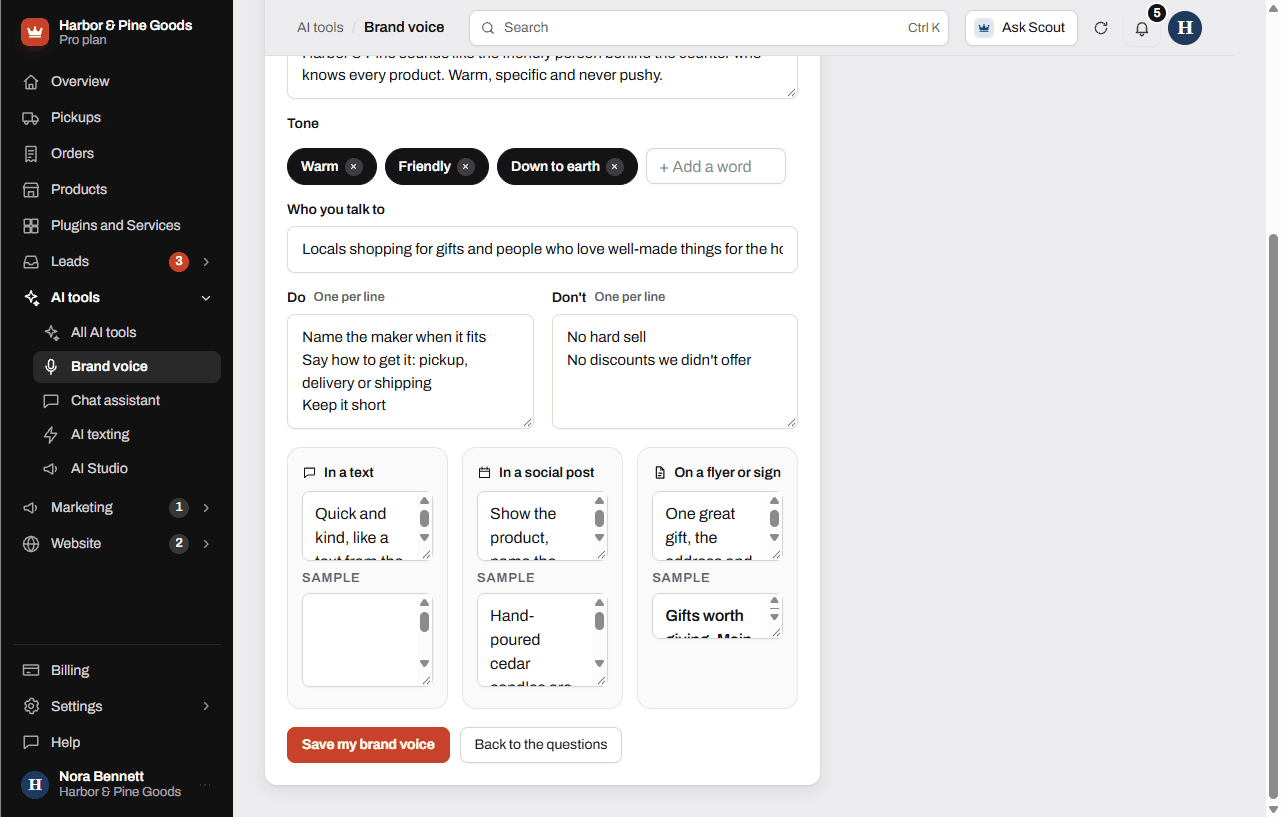Image resolution: width=1281 pixels, height=817 pixels.
Task: Click the Orders receipt icon
Action: point(31,153)
